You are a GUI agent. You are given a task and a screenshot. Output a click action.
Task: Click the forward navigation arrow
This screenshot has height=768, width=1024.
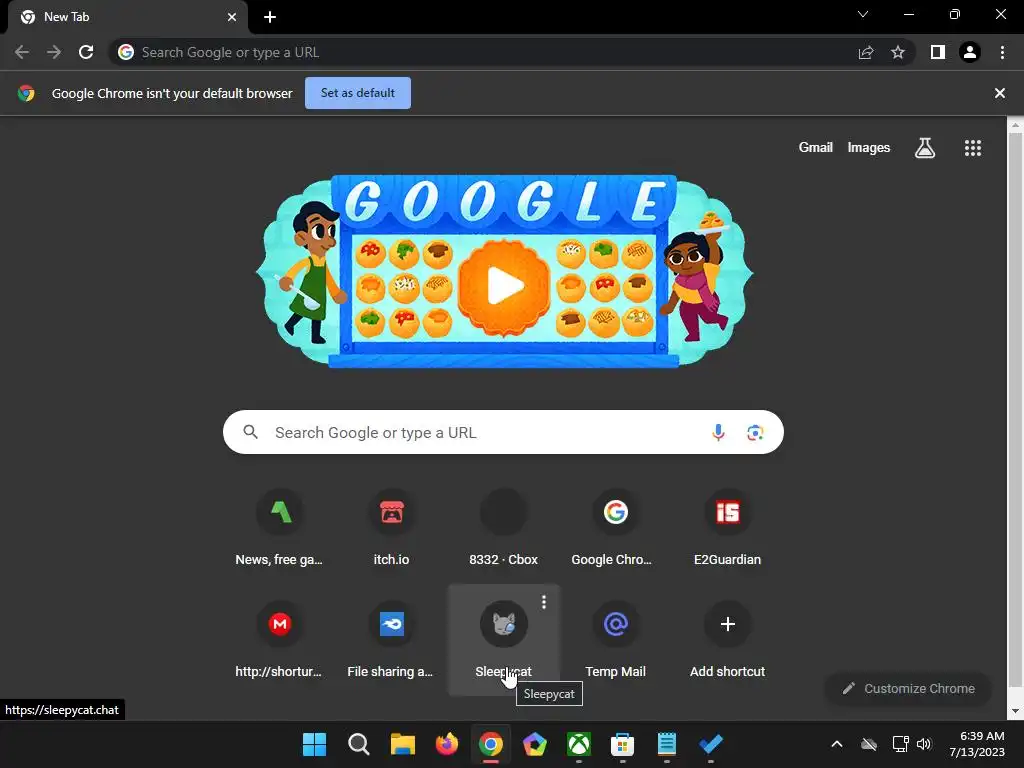[x=54, y=52]
